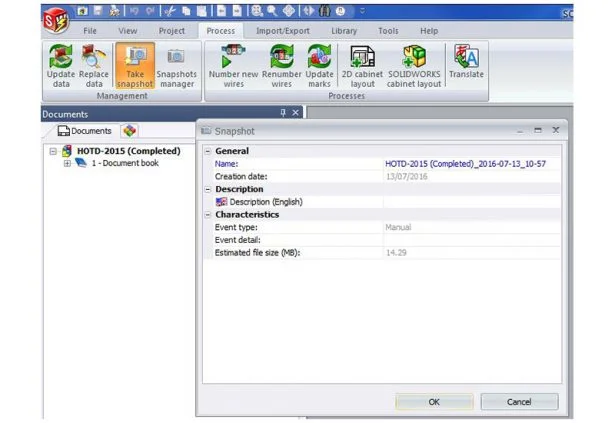
Task: Open the Snapshots manager
Action: 176,65
